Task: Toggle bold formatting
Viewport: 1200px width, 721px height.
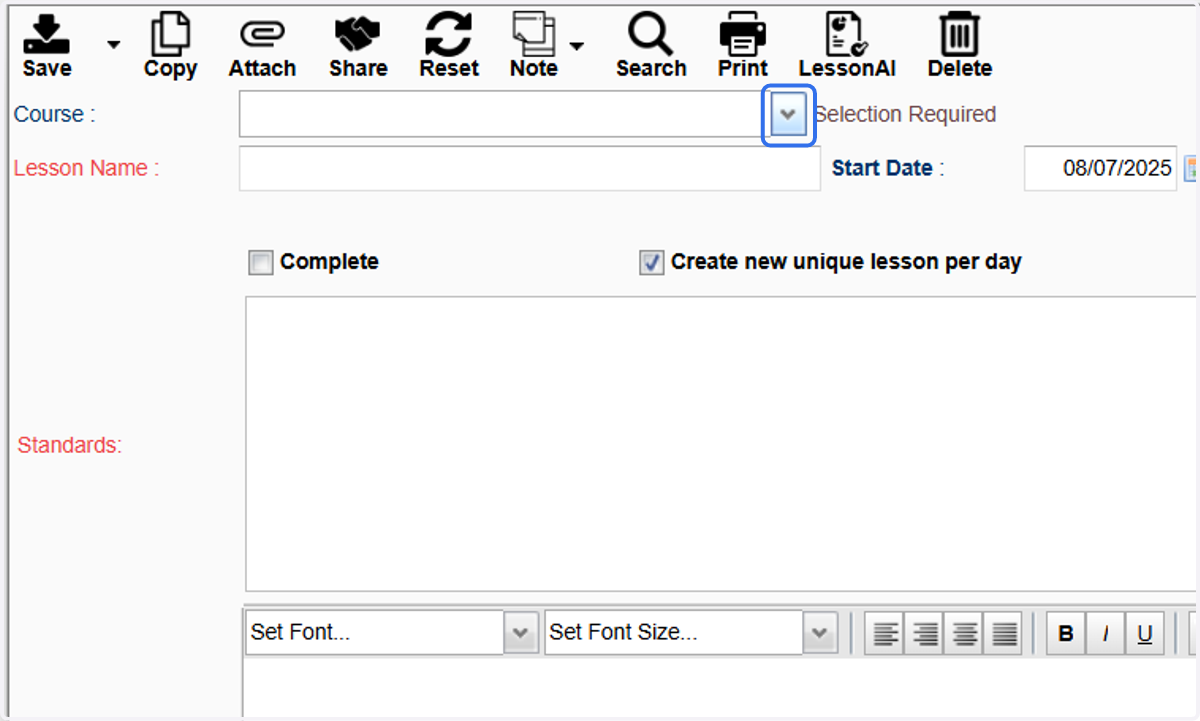Action: point(1066,633)
